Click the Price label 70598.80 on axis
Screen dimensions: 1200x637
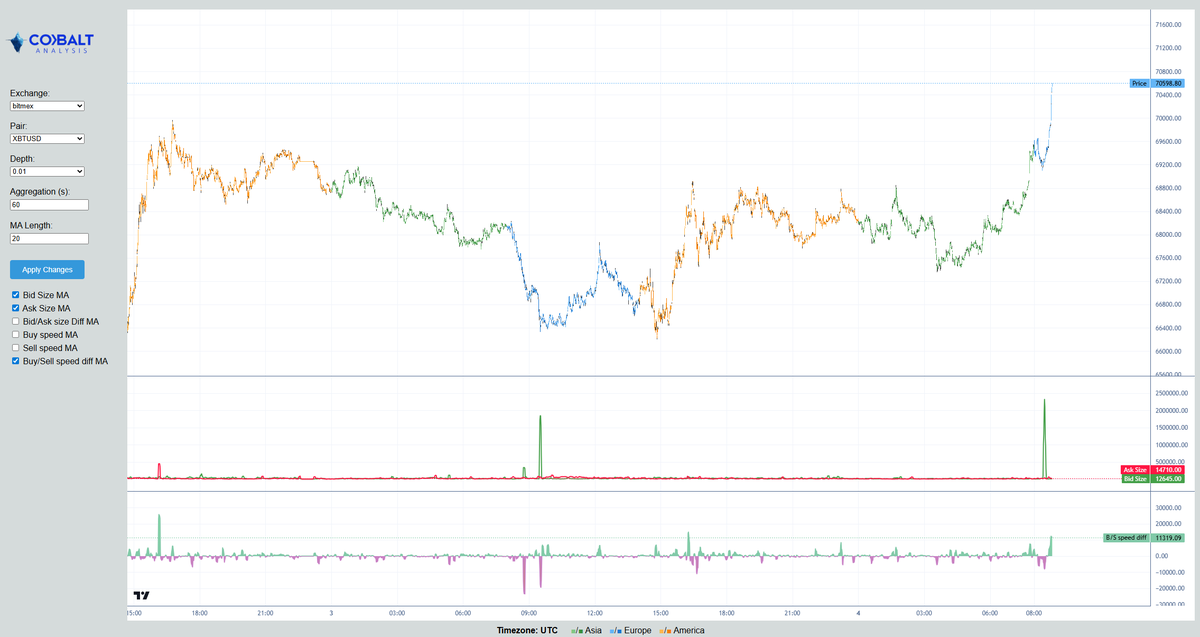tap(1157, 83)
